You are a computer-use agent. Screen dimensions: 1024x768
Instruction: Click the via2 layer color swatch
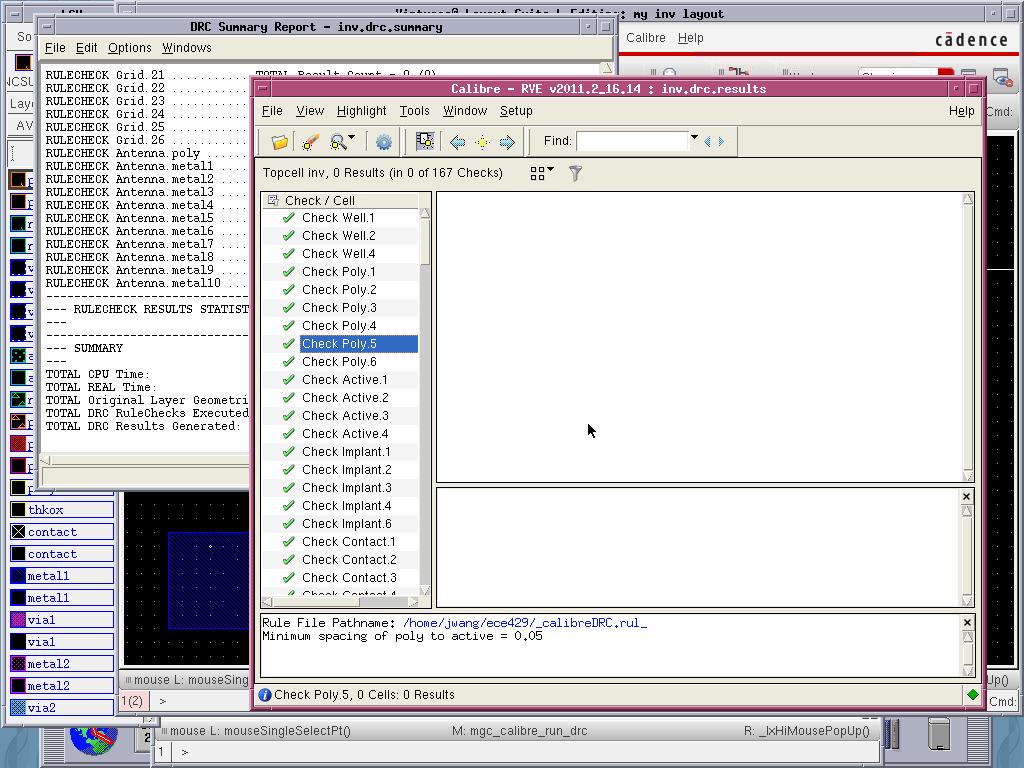18,708
